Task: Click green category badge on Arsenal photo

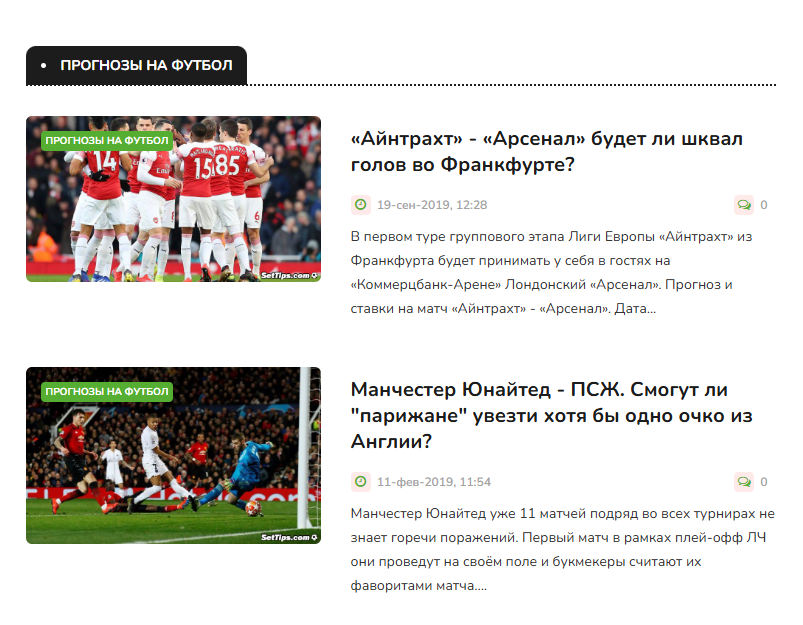Action: coord(107,140)
